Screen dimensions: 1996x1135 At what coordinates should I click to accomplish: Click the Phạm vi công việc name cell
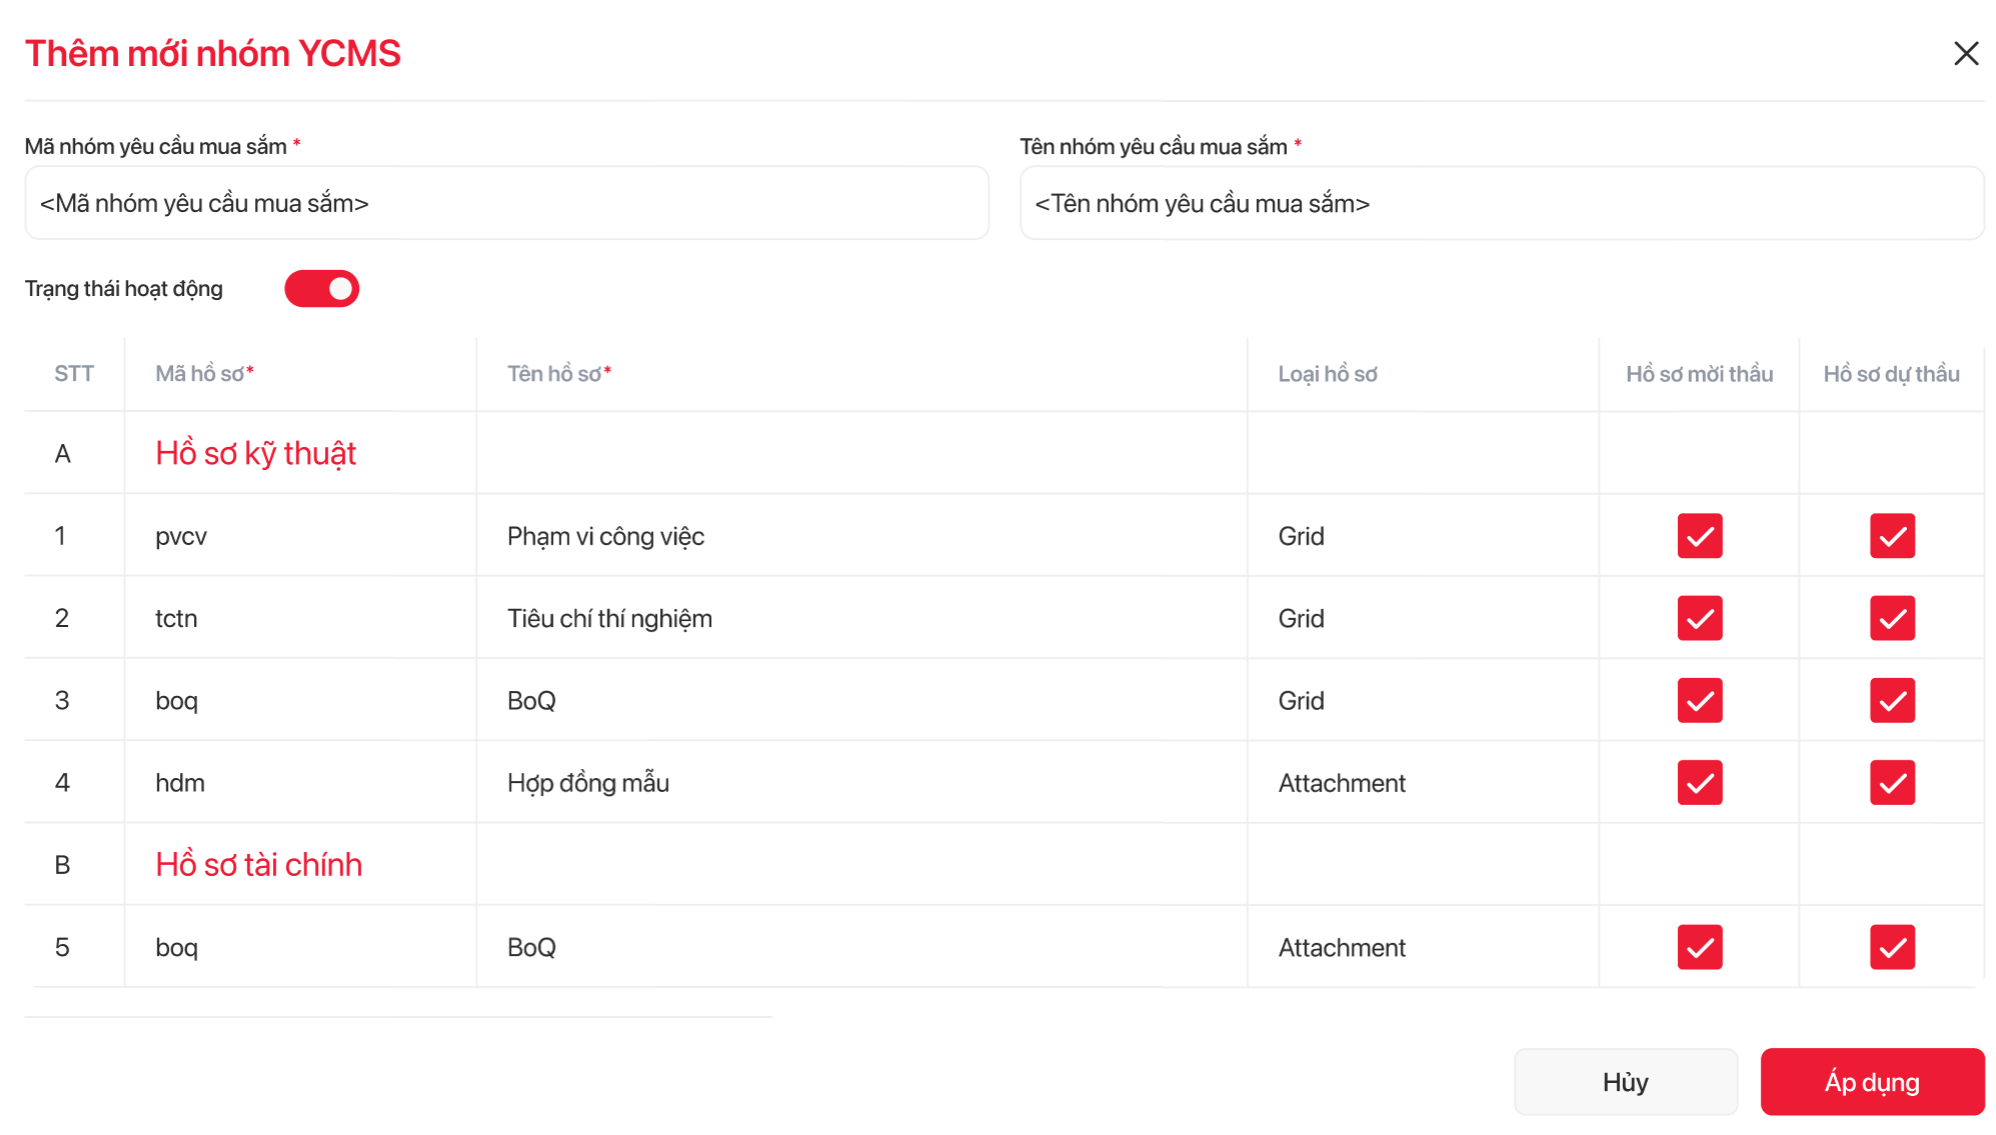(606, 537)
